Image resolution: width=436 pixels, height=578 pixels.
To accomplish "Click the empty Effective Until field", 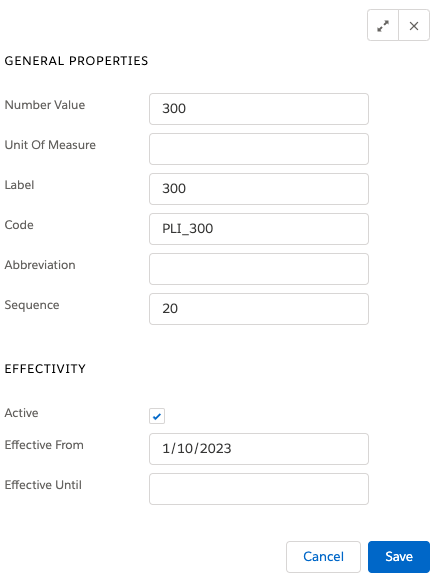I will [x=259, y=489].
